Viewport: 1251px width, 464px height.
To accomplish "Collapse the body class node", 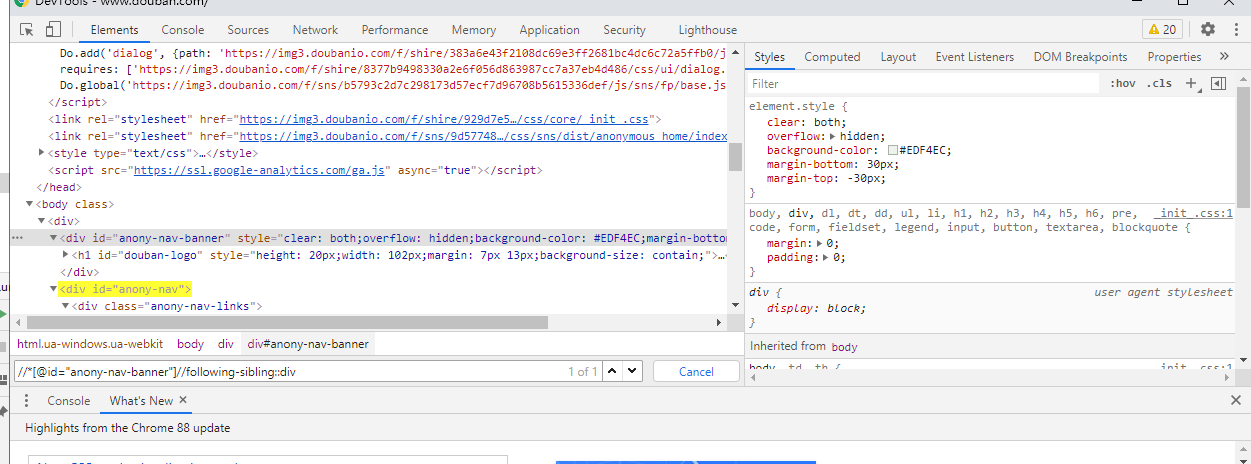I will click(29, 204).
